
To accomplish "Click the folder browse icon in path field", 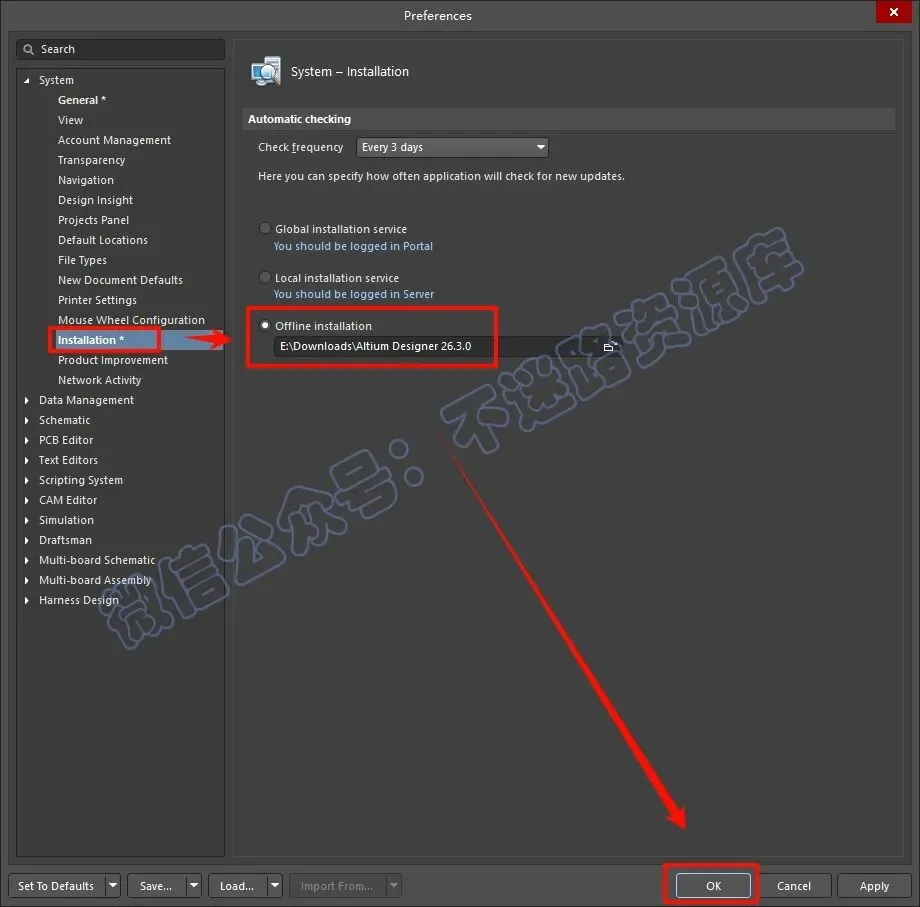I will (x=610, y=347).
